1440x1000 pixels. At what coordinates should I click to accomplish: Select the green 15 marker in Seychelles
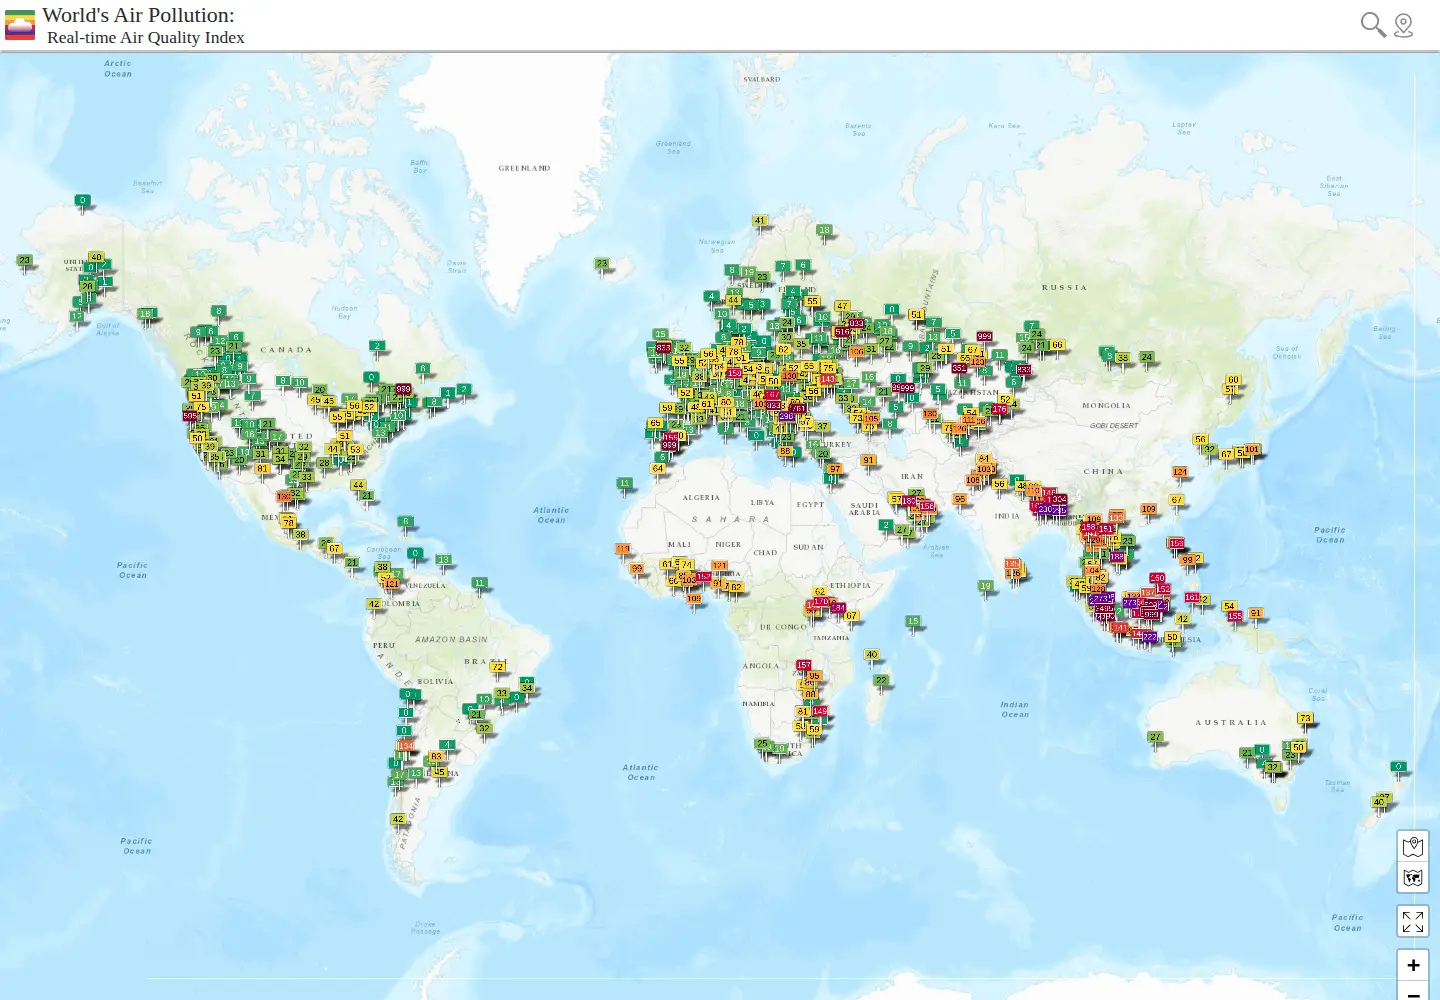tap(913, 621)
